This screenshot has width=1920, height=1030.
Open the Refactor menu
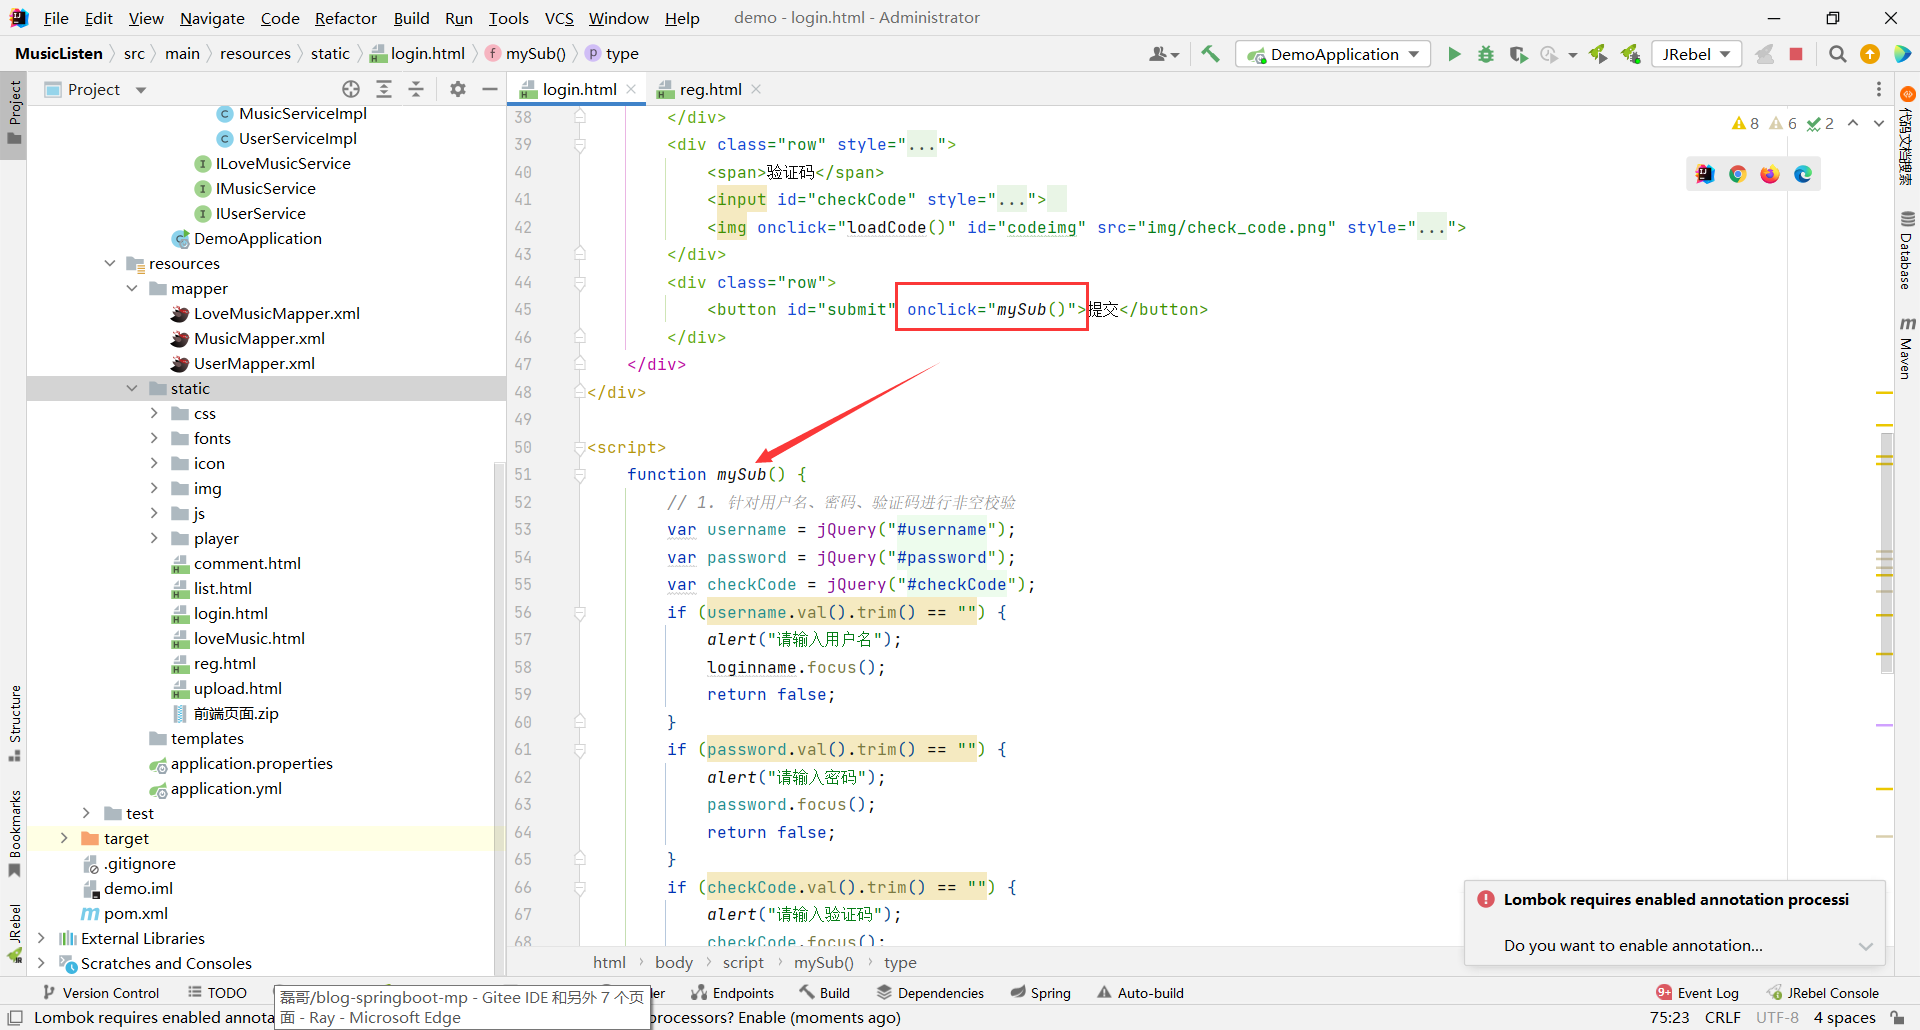coord(345,18)
